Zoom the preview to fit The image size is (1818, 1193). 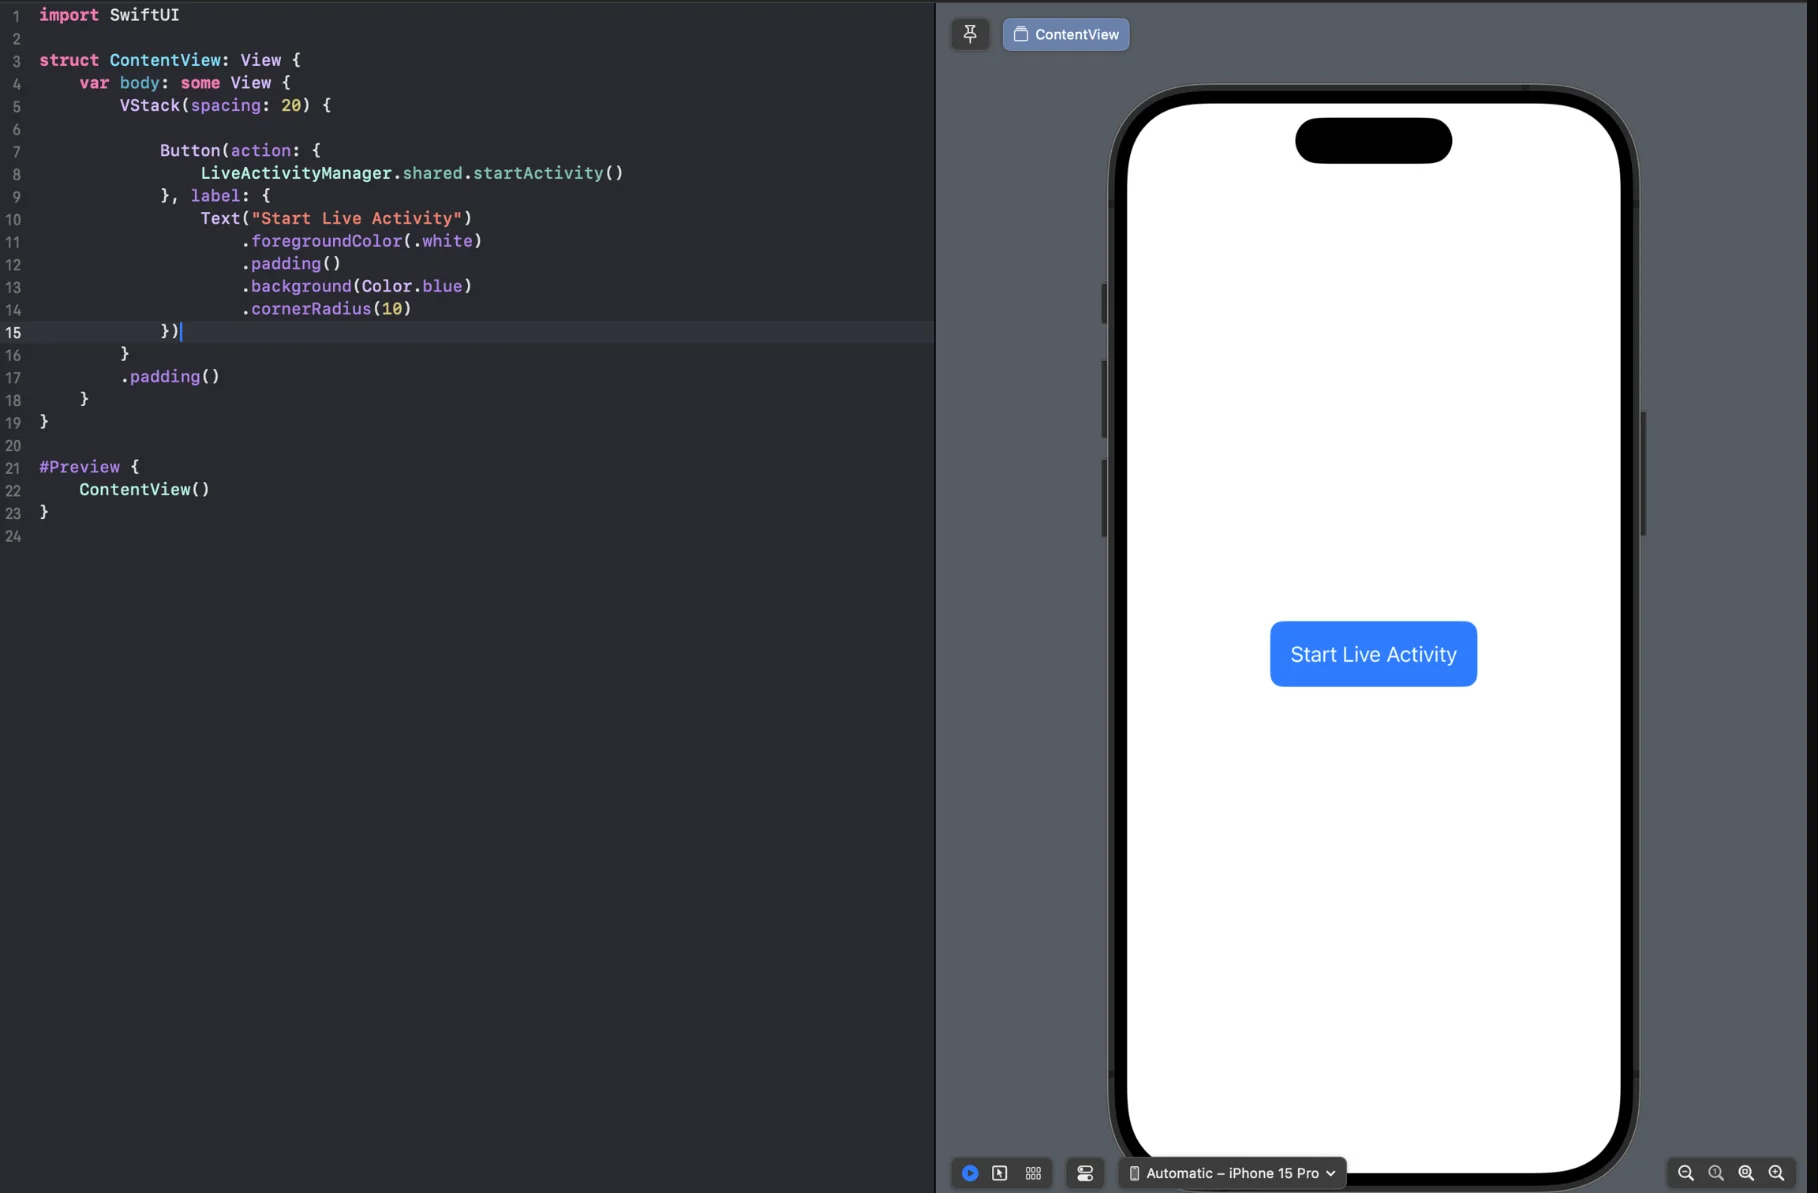click(1746, 1173)
